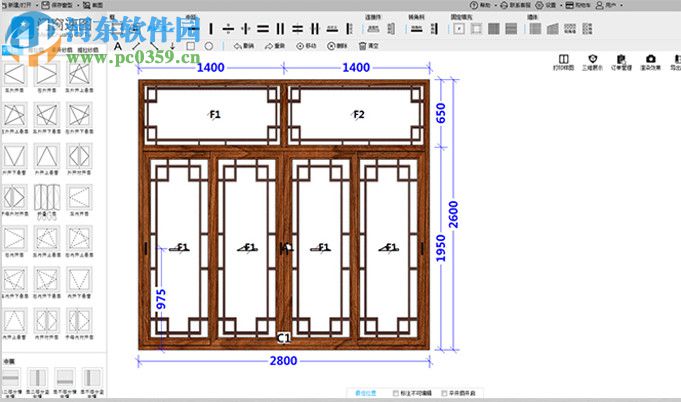Choose the first mullion split template at the bottom
The height and width of the screenshot is (402, 681).
[11, 378]
